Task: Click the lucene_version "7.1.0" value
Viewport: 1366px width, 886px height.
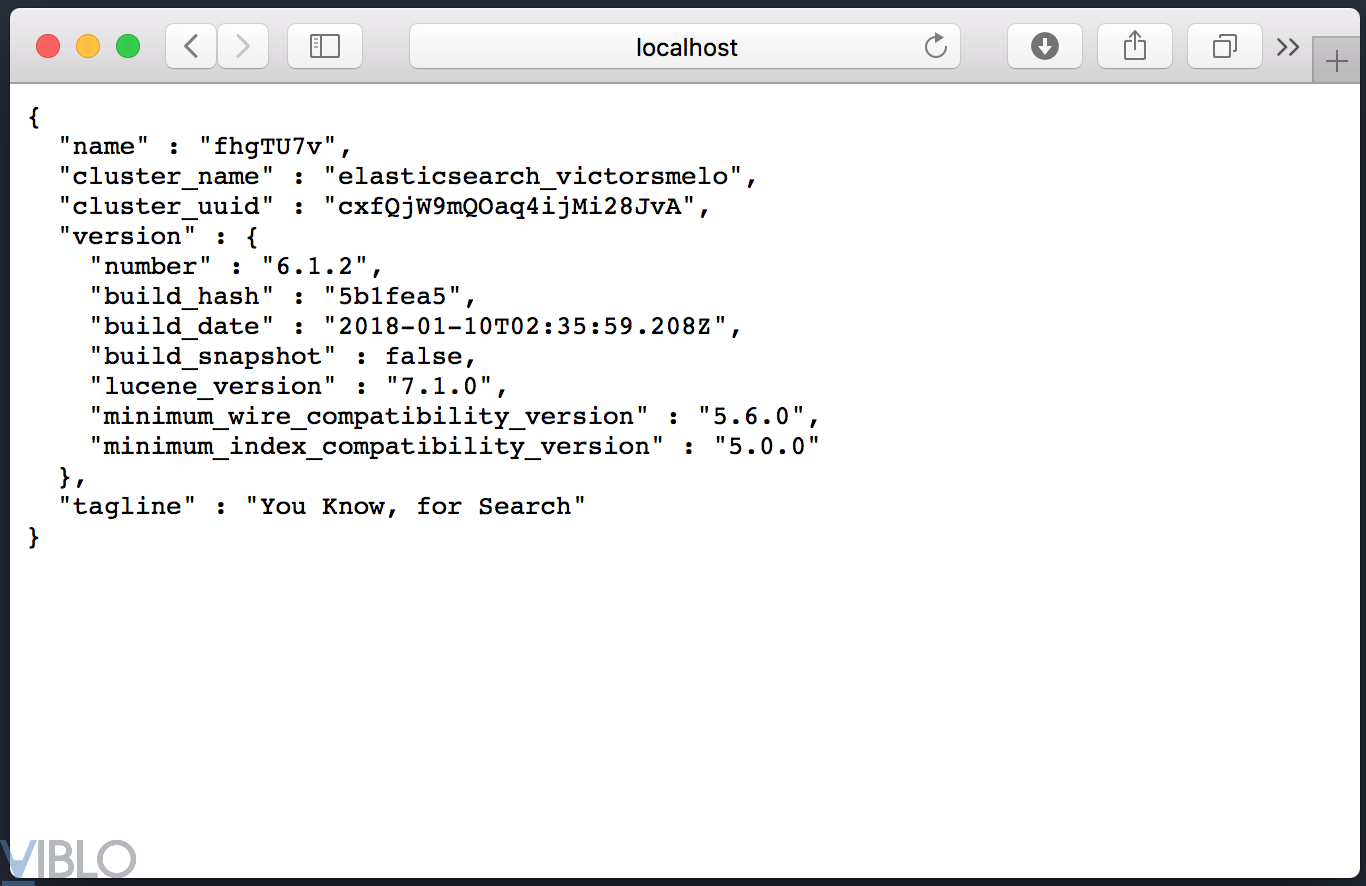Action: (x=440, y=387)
